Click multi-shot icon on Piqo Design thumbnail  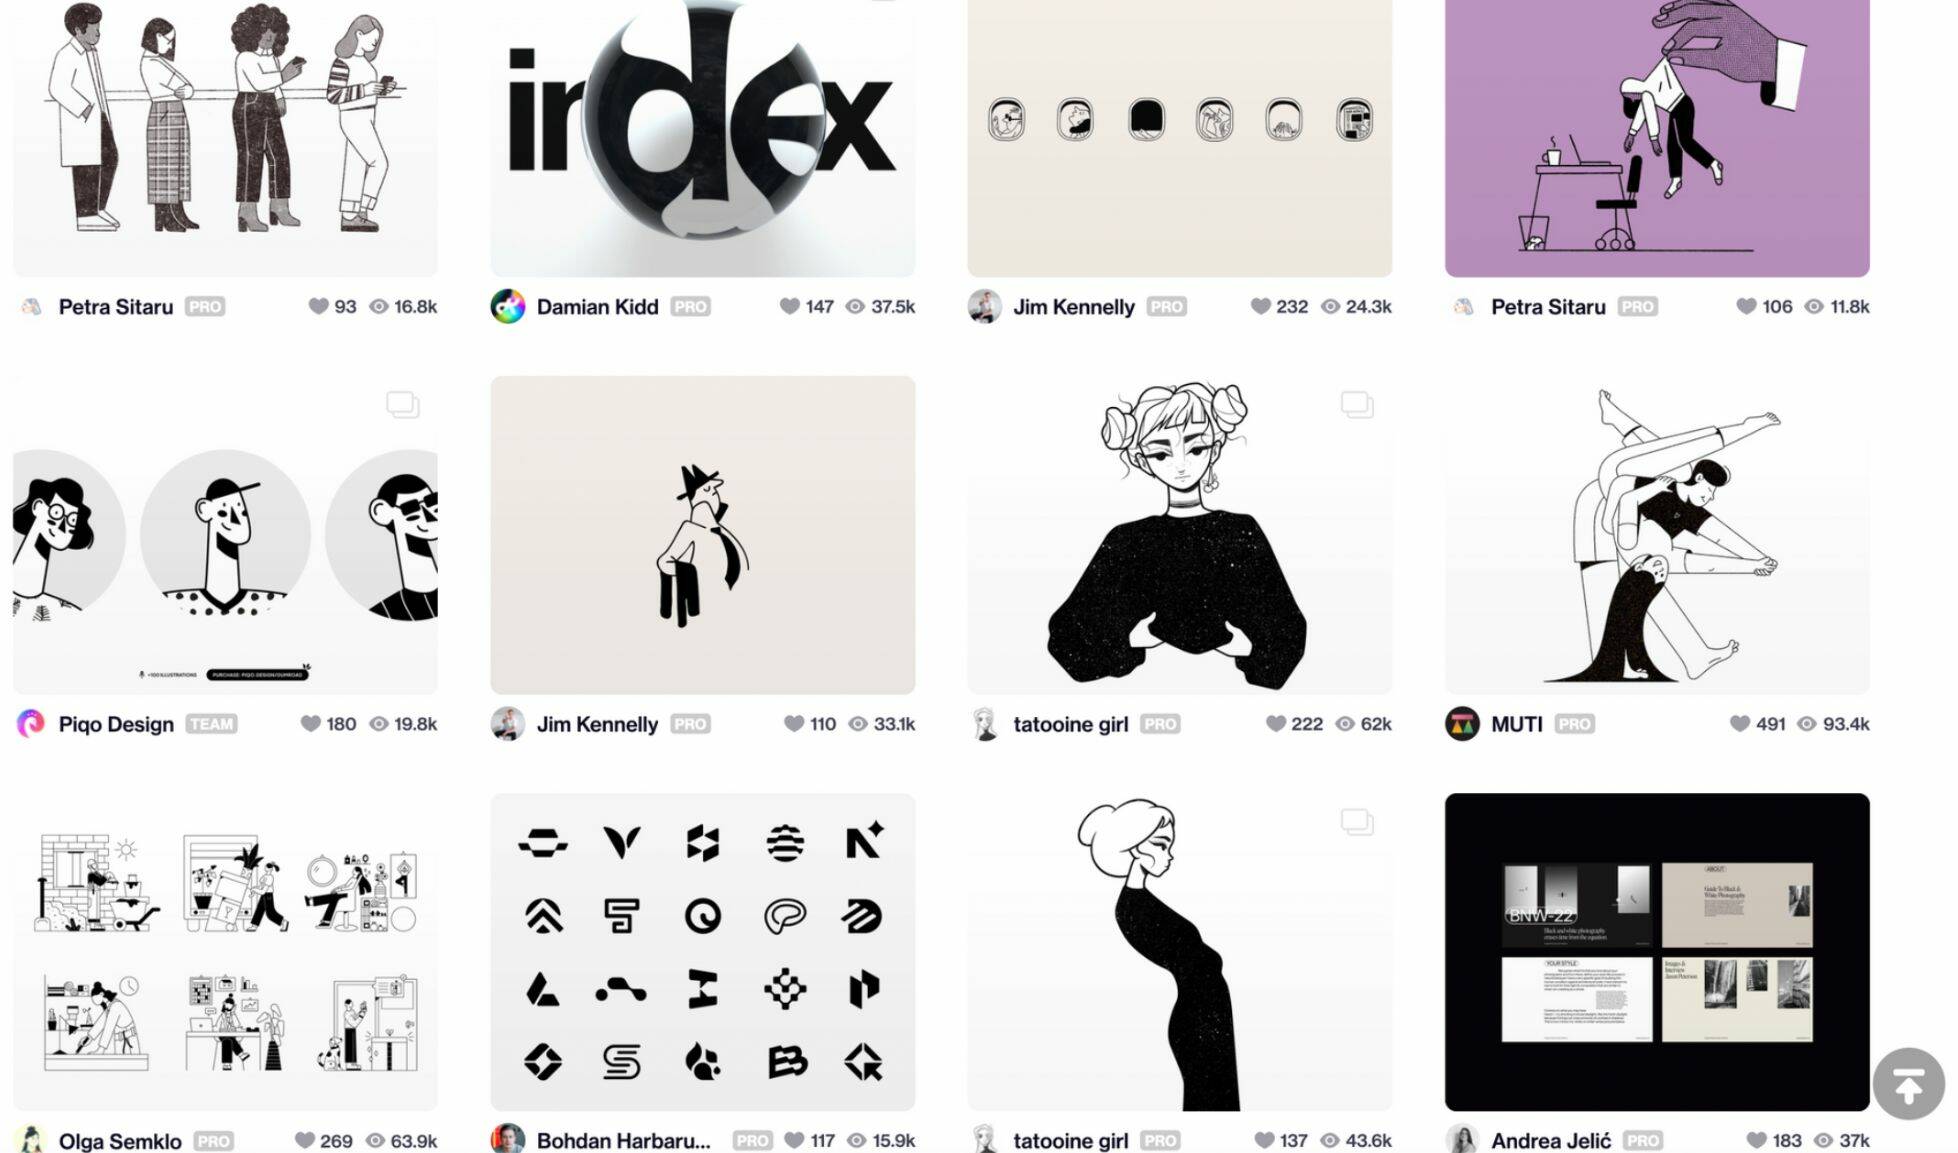coord(402,404)
